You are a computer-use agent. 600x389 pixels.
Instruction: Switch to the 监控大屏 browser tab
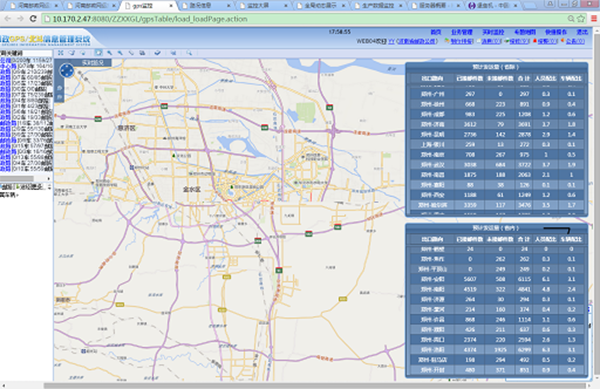(262, 6)
